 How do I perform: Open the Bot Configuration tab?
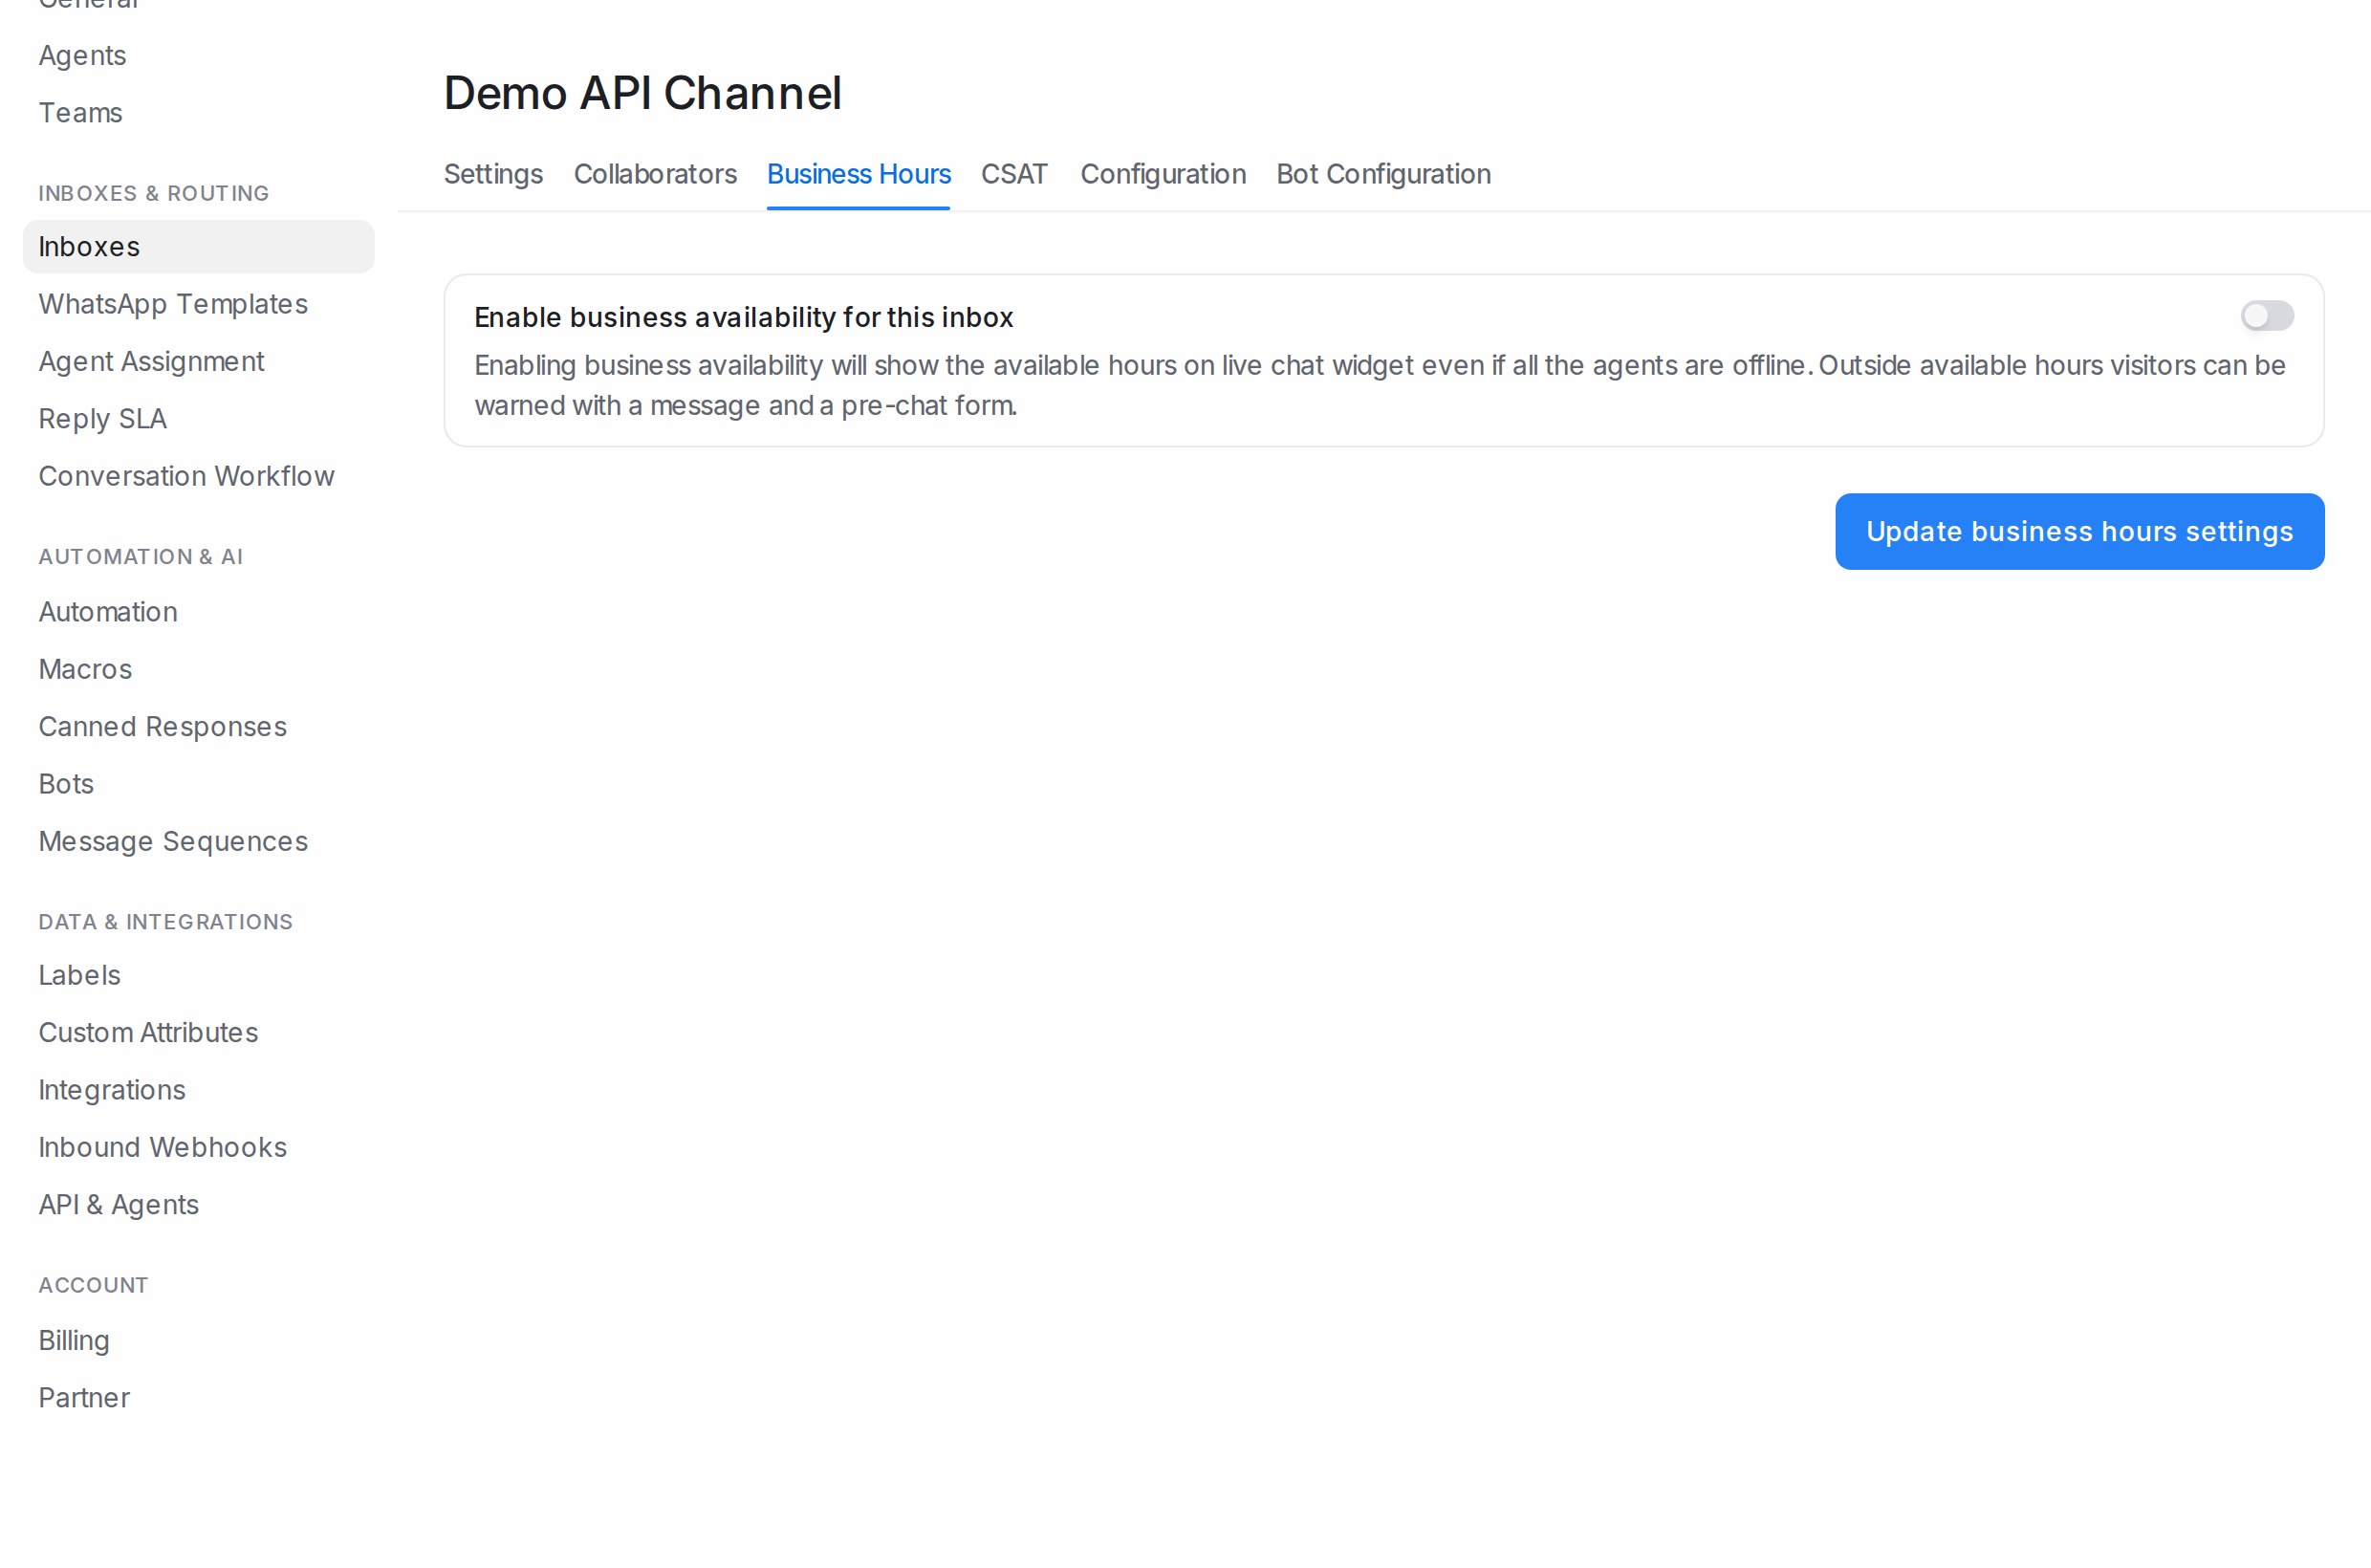[x=1383, y=174]
